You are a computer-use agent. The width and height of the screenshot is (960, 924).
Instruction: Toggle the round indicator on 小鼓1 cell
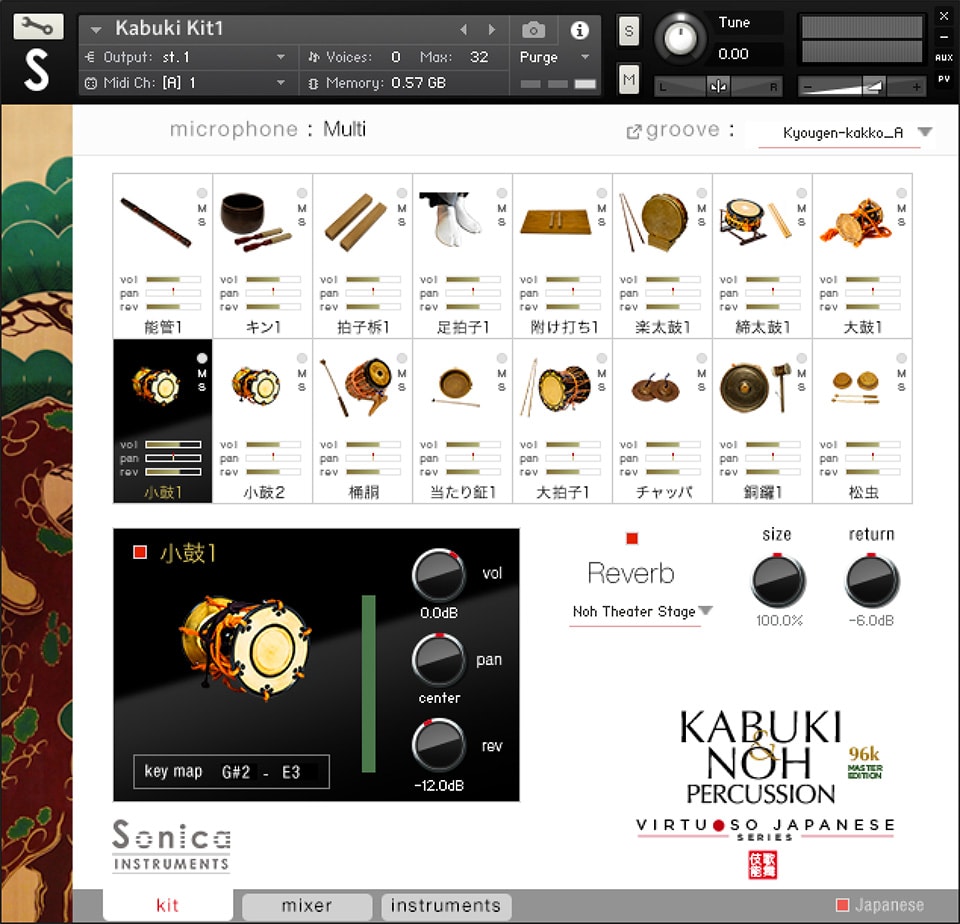[202, 358]
